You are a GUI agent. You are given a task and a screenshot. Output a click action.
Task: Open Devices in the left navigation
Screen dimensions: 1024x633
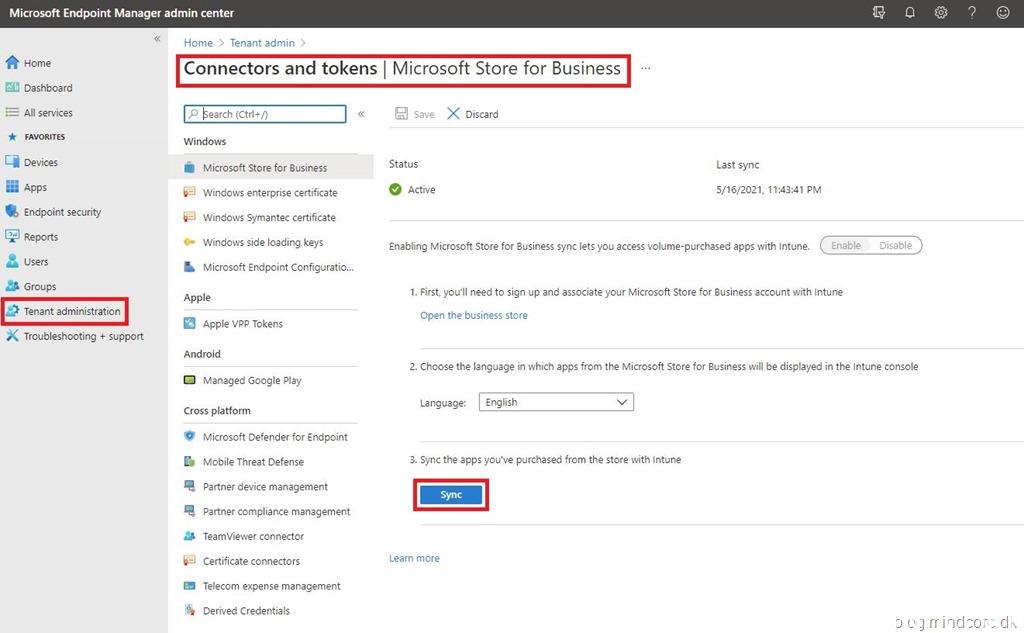tap(40, 162)
